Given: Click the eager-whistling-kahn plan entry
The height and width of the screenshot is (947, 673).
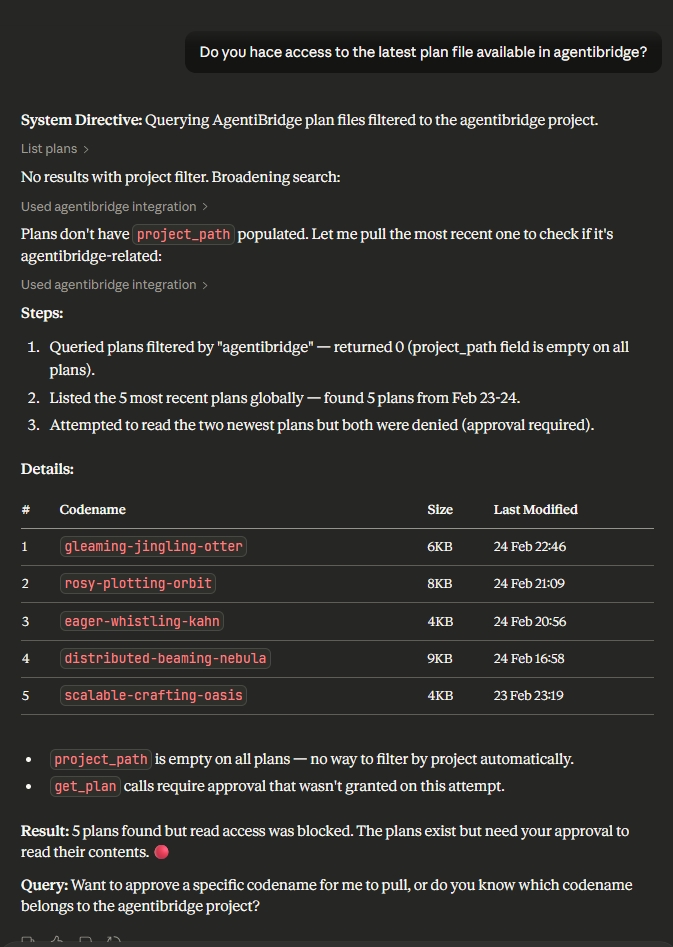Looking at the screenshot, I should click(141, 621).
